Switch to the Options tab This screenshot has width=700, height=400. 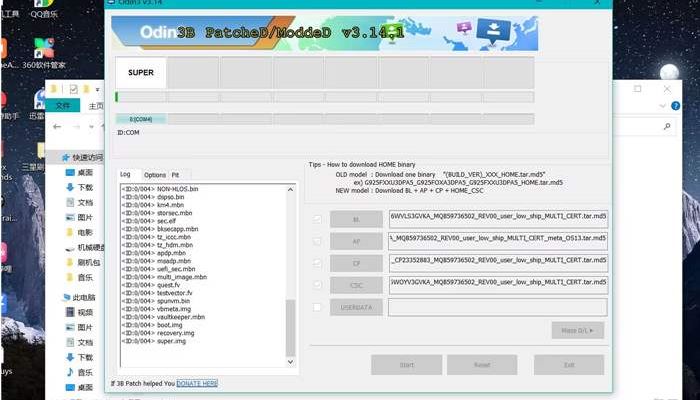pyautogui.click(x=155, y=175)
